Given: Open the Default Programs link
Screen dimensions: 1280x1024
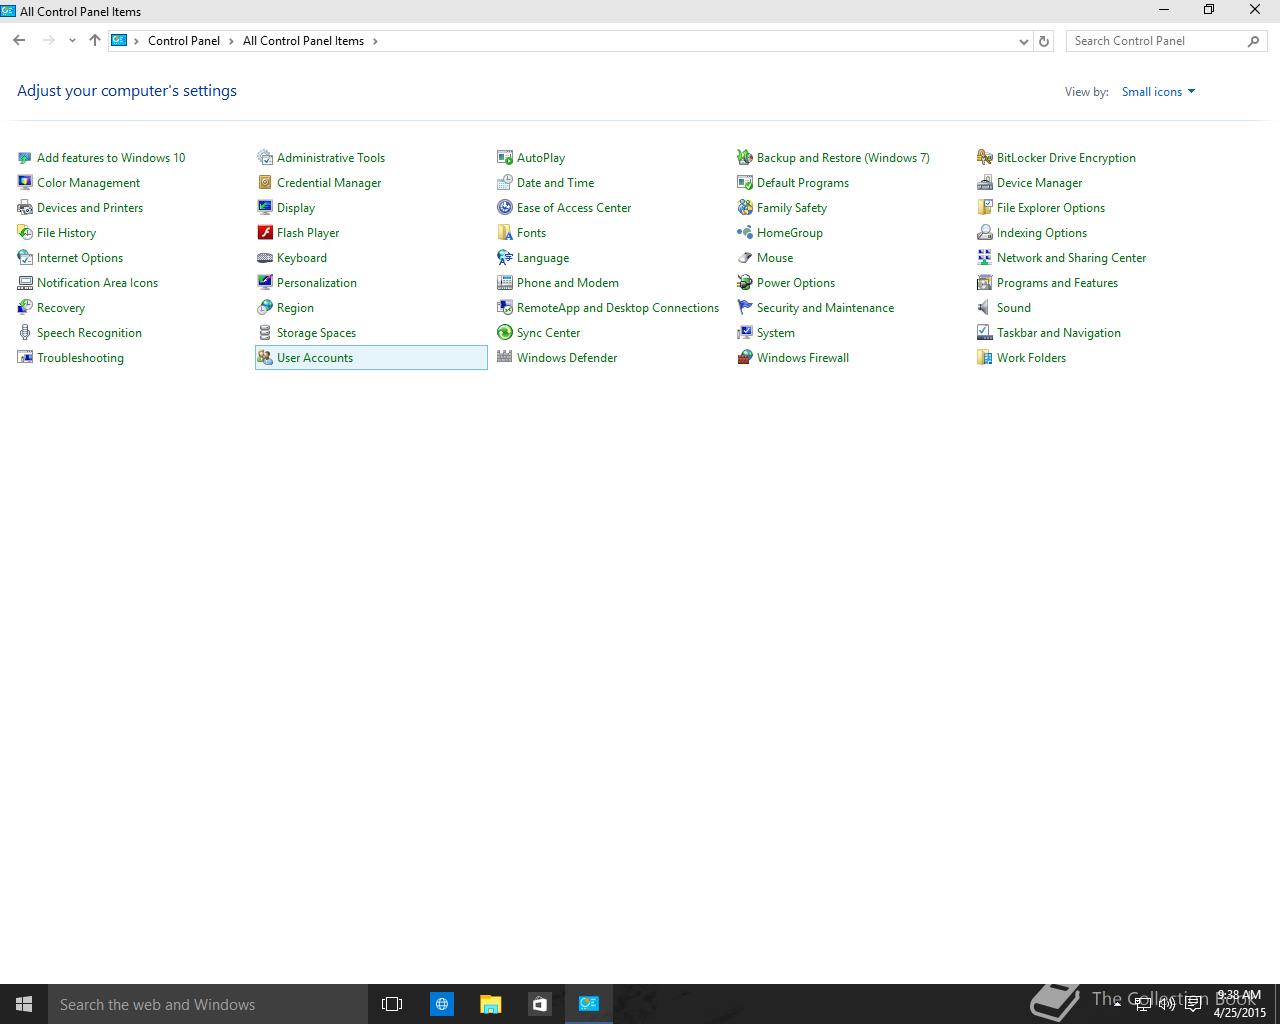Looking at the screenshot, I should pos(803,182).
